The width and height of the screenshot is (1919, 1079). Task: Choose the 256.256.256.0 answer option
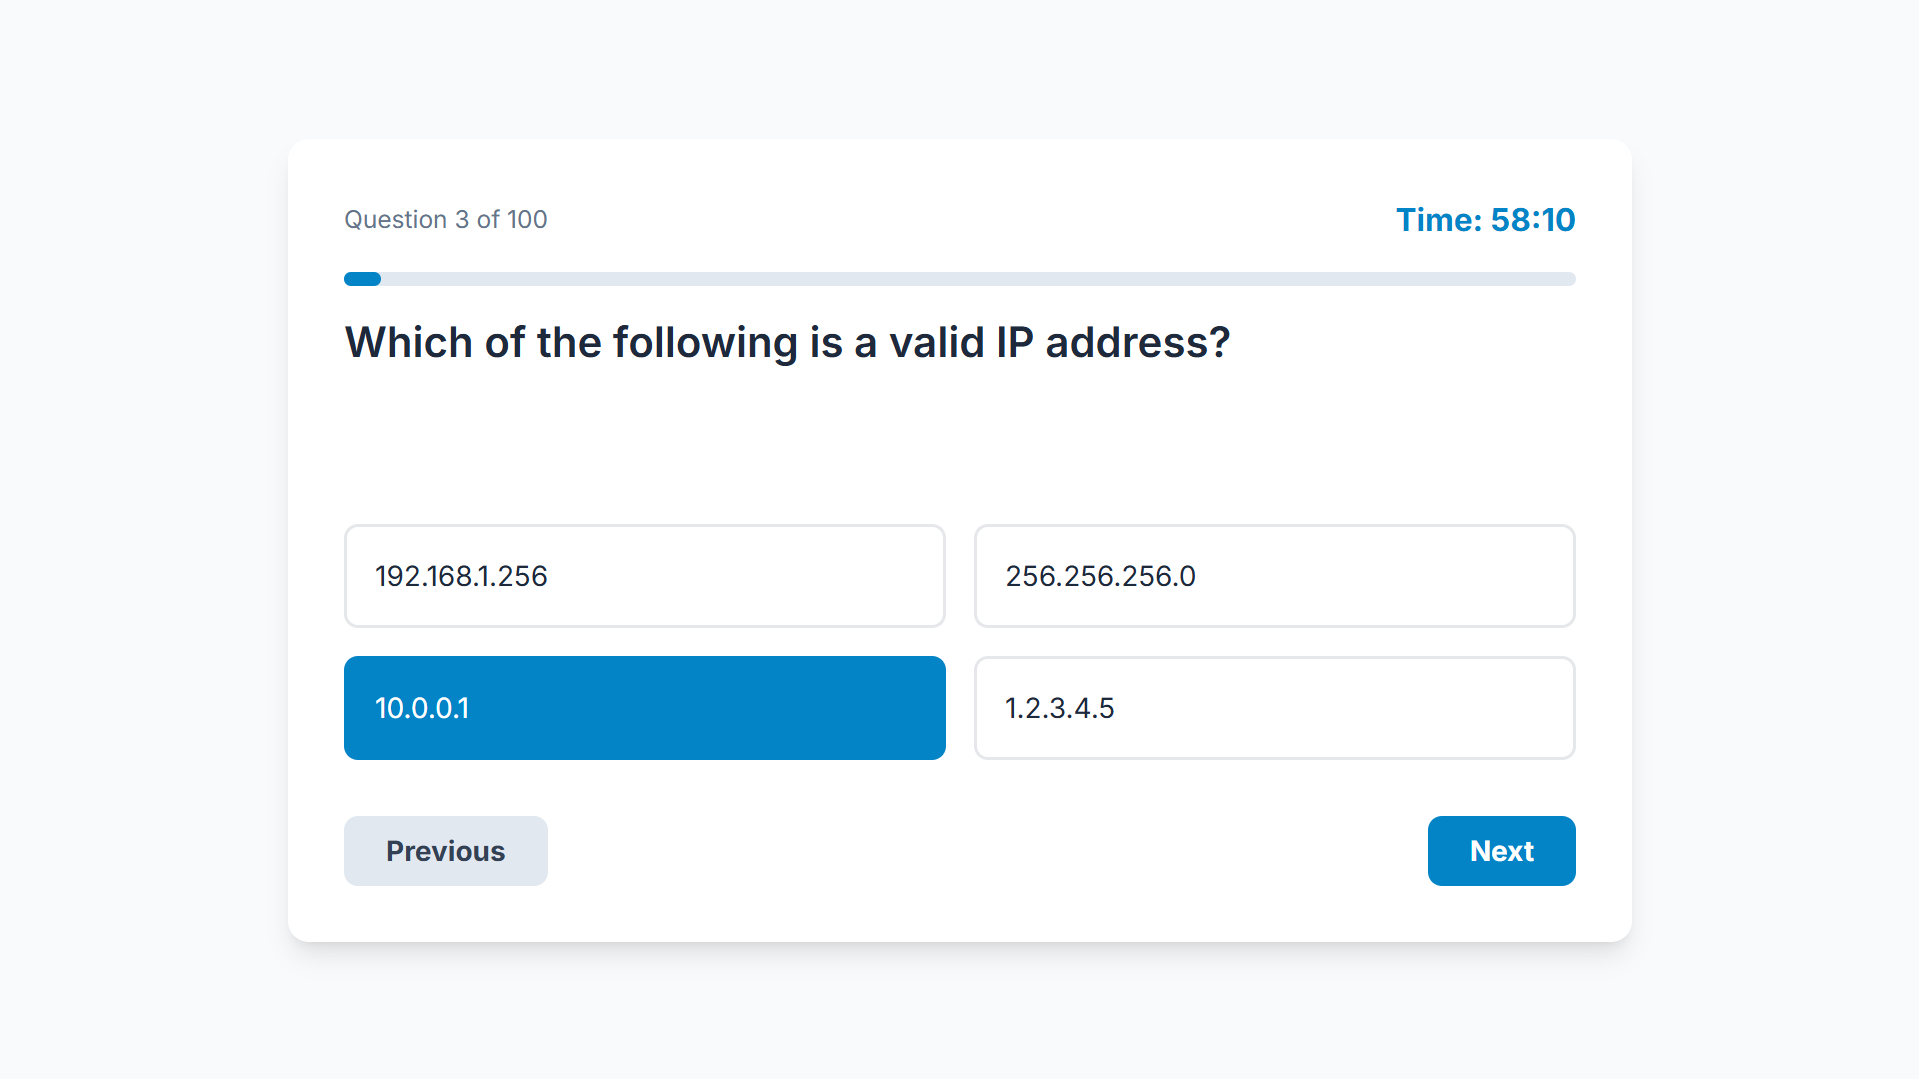1274,576
